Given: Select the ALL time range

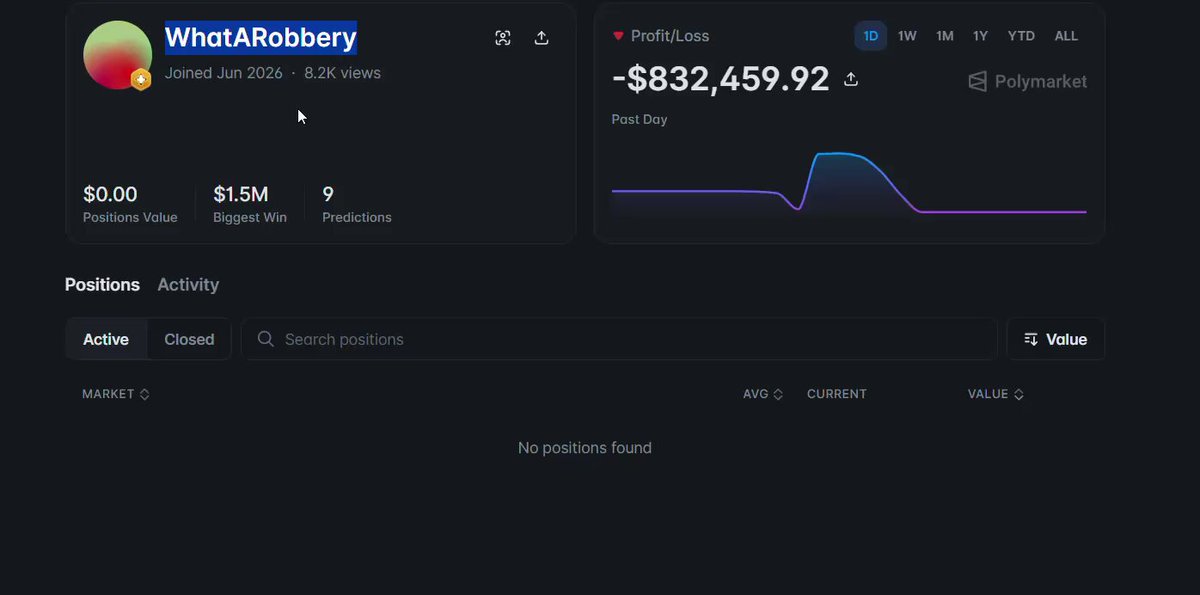Looking at the screenshot, I should 1066,36.
